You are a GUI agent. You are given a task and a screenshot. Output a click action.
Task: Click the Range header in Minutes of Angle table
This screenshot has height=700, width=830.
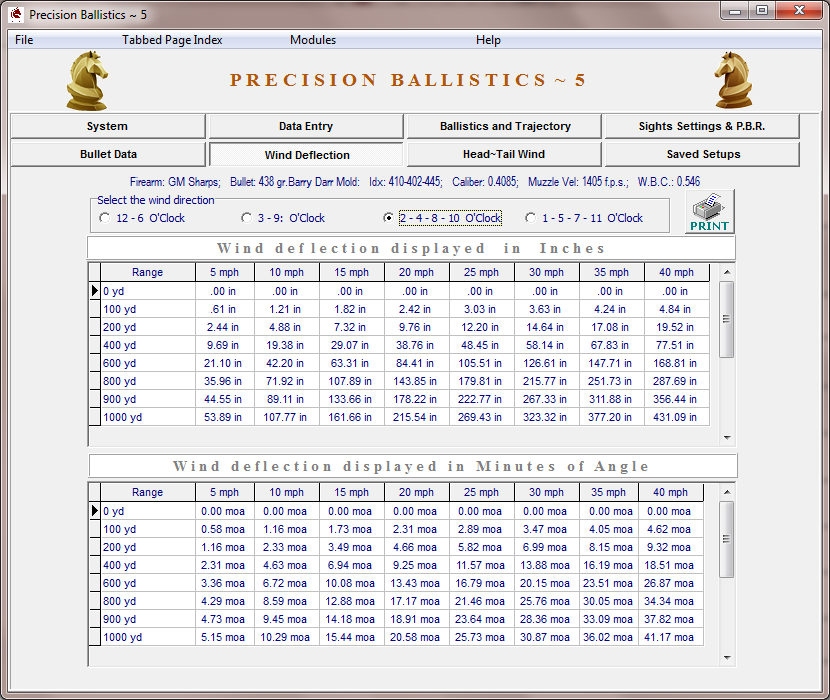(x=148, y=492)
